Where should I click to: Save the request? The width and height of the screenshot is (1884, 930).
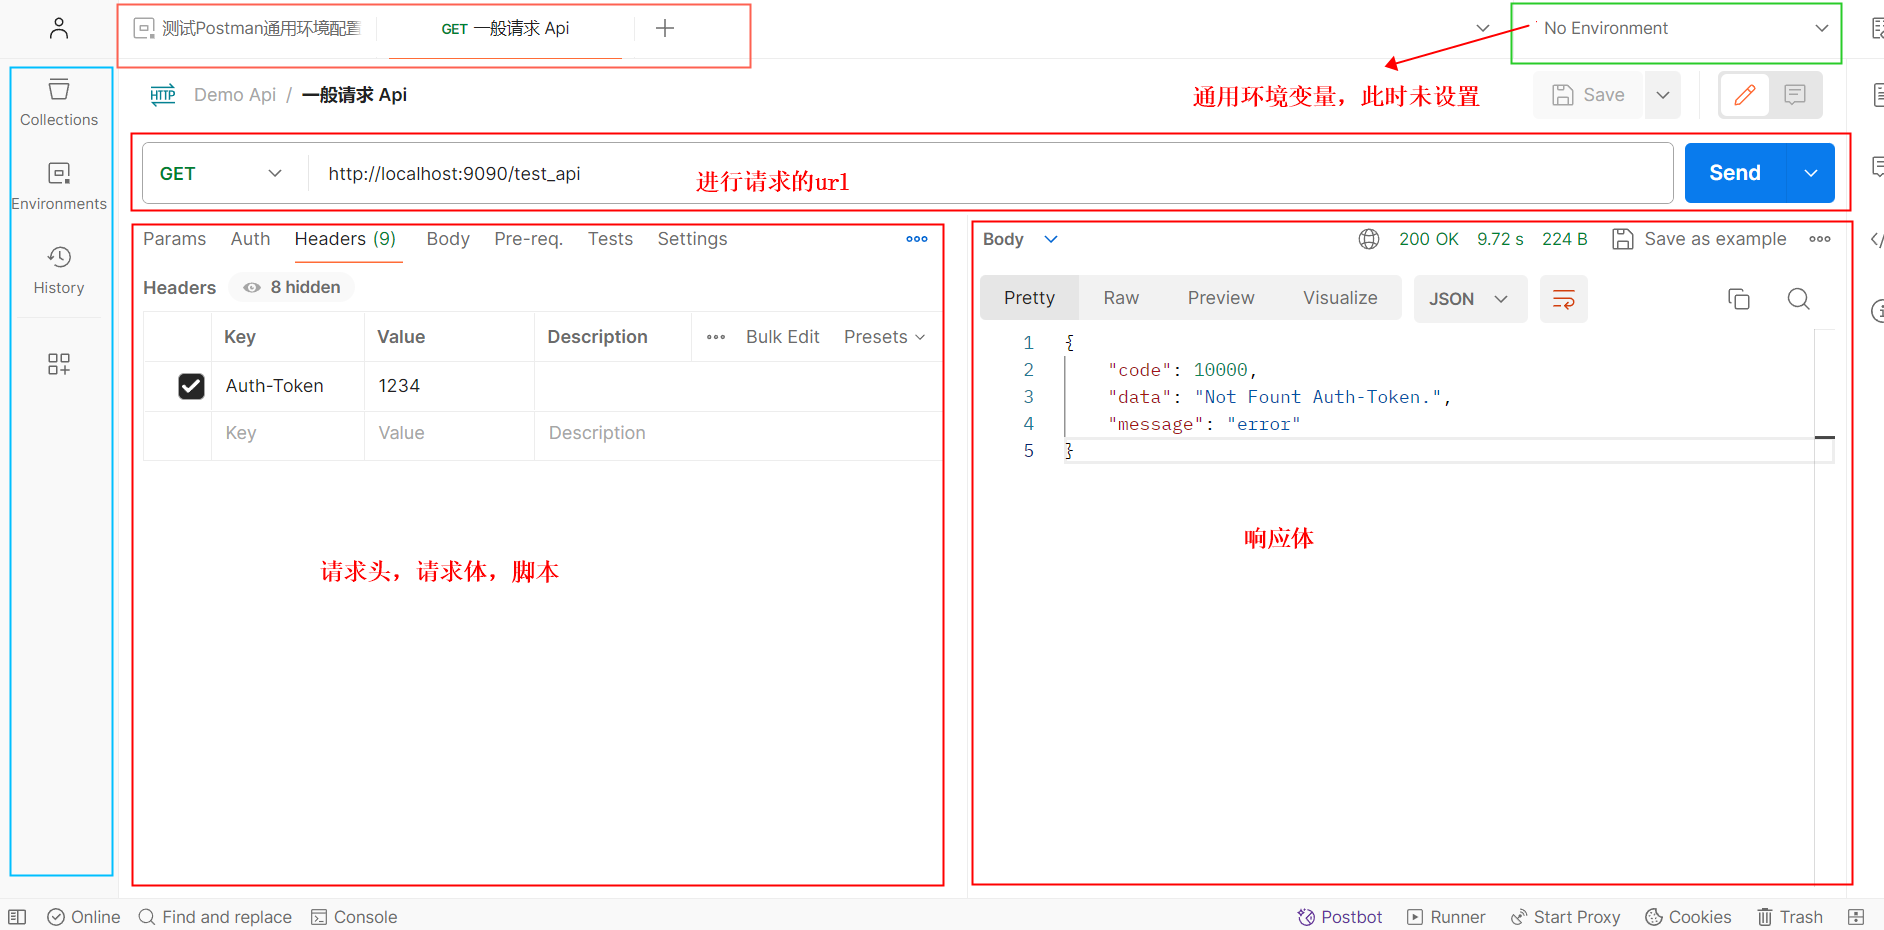pyautogui.click(x=1588, y=95)
